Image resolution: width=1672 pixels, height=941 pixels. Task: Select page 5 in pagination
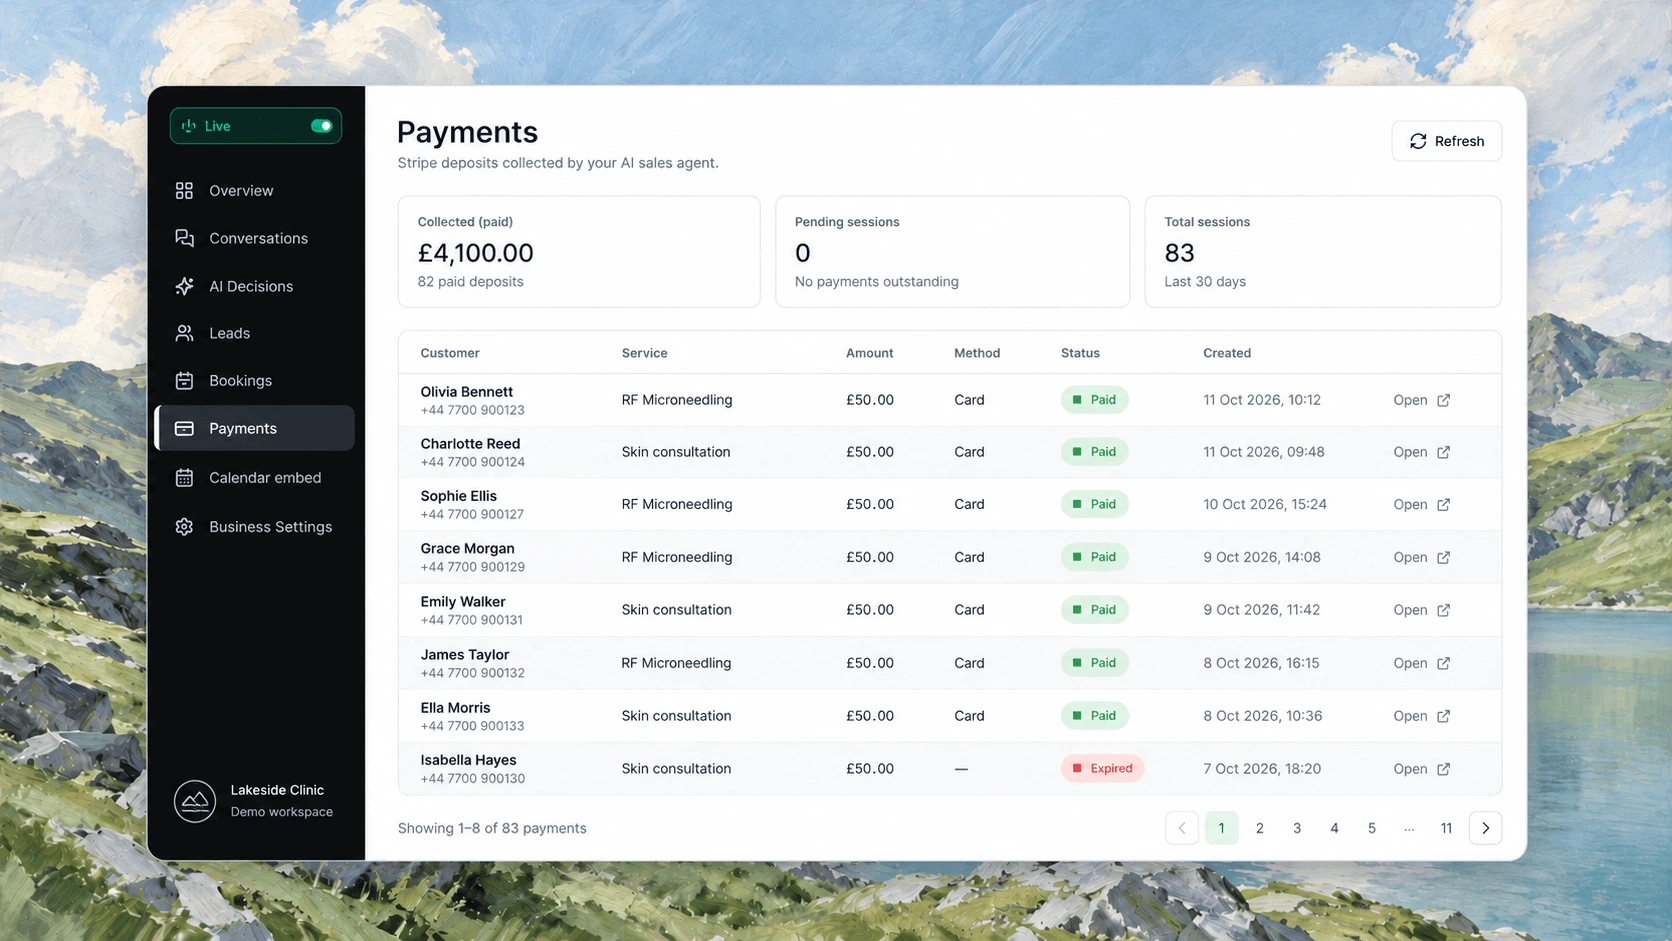click(1371, 828)
